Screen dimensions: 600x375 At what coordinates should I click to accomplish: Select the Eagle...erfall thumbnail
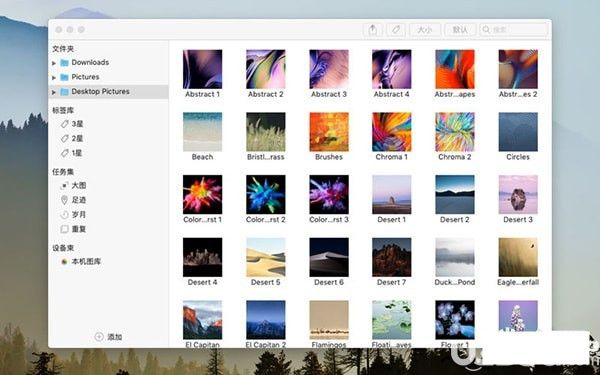pos(518,258)
